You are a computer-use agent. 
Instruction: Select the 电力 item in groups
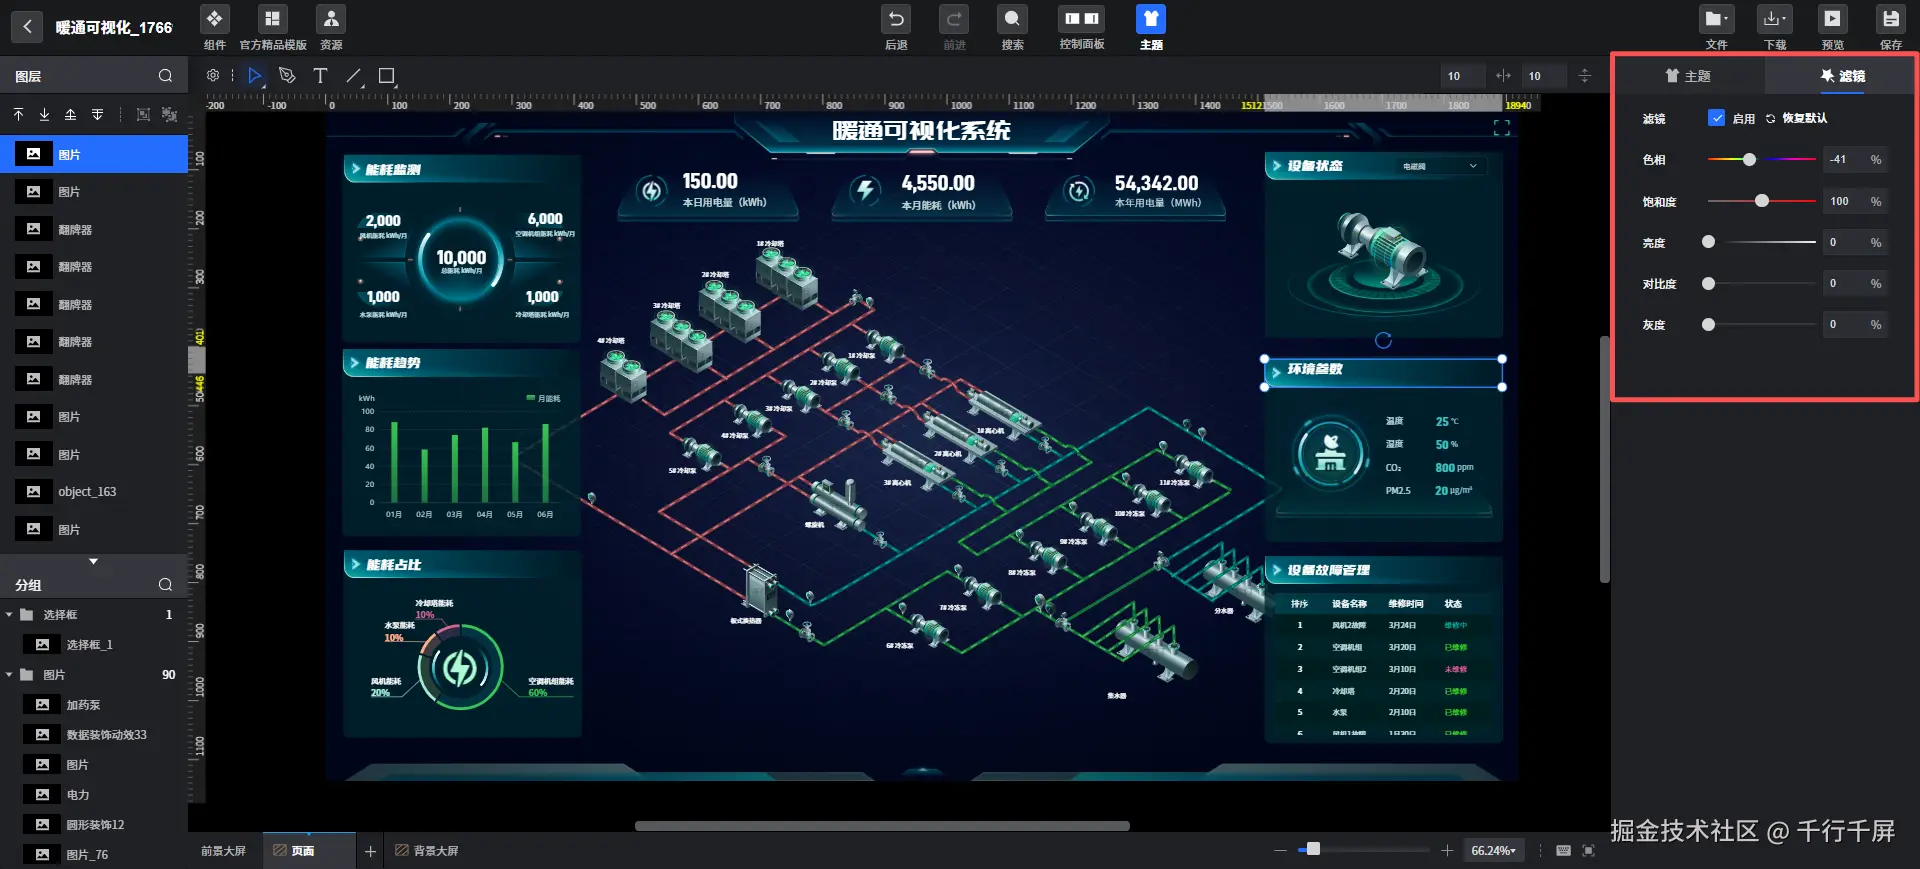click(94, 795)
